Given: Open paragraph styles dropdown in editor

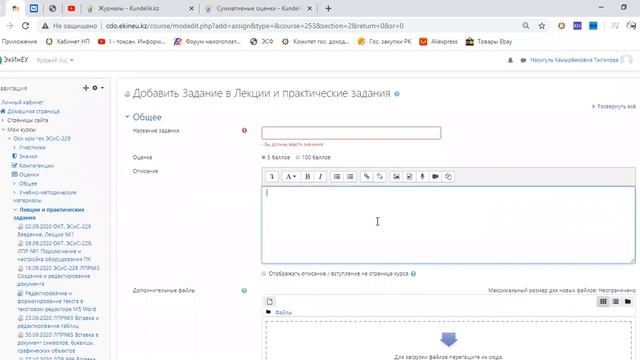Looking at the screenshot, I should 290,176.
